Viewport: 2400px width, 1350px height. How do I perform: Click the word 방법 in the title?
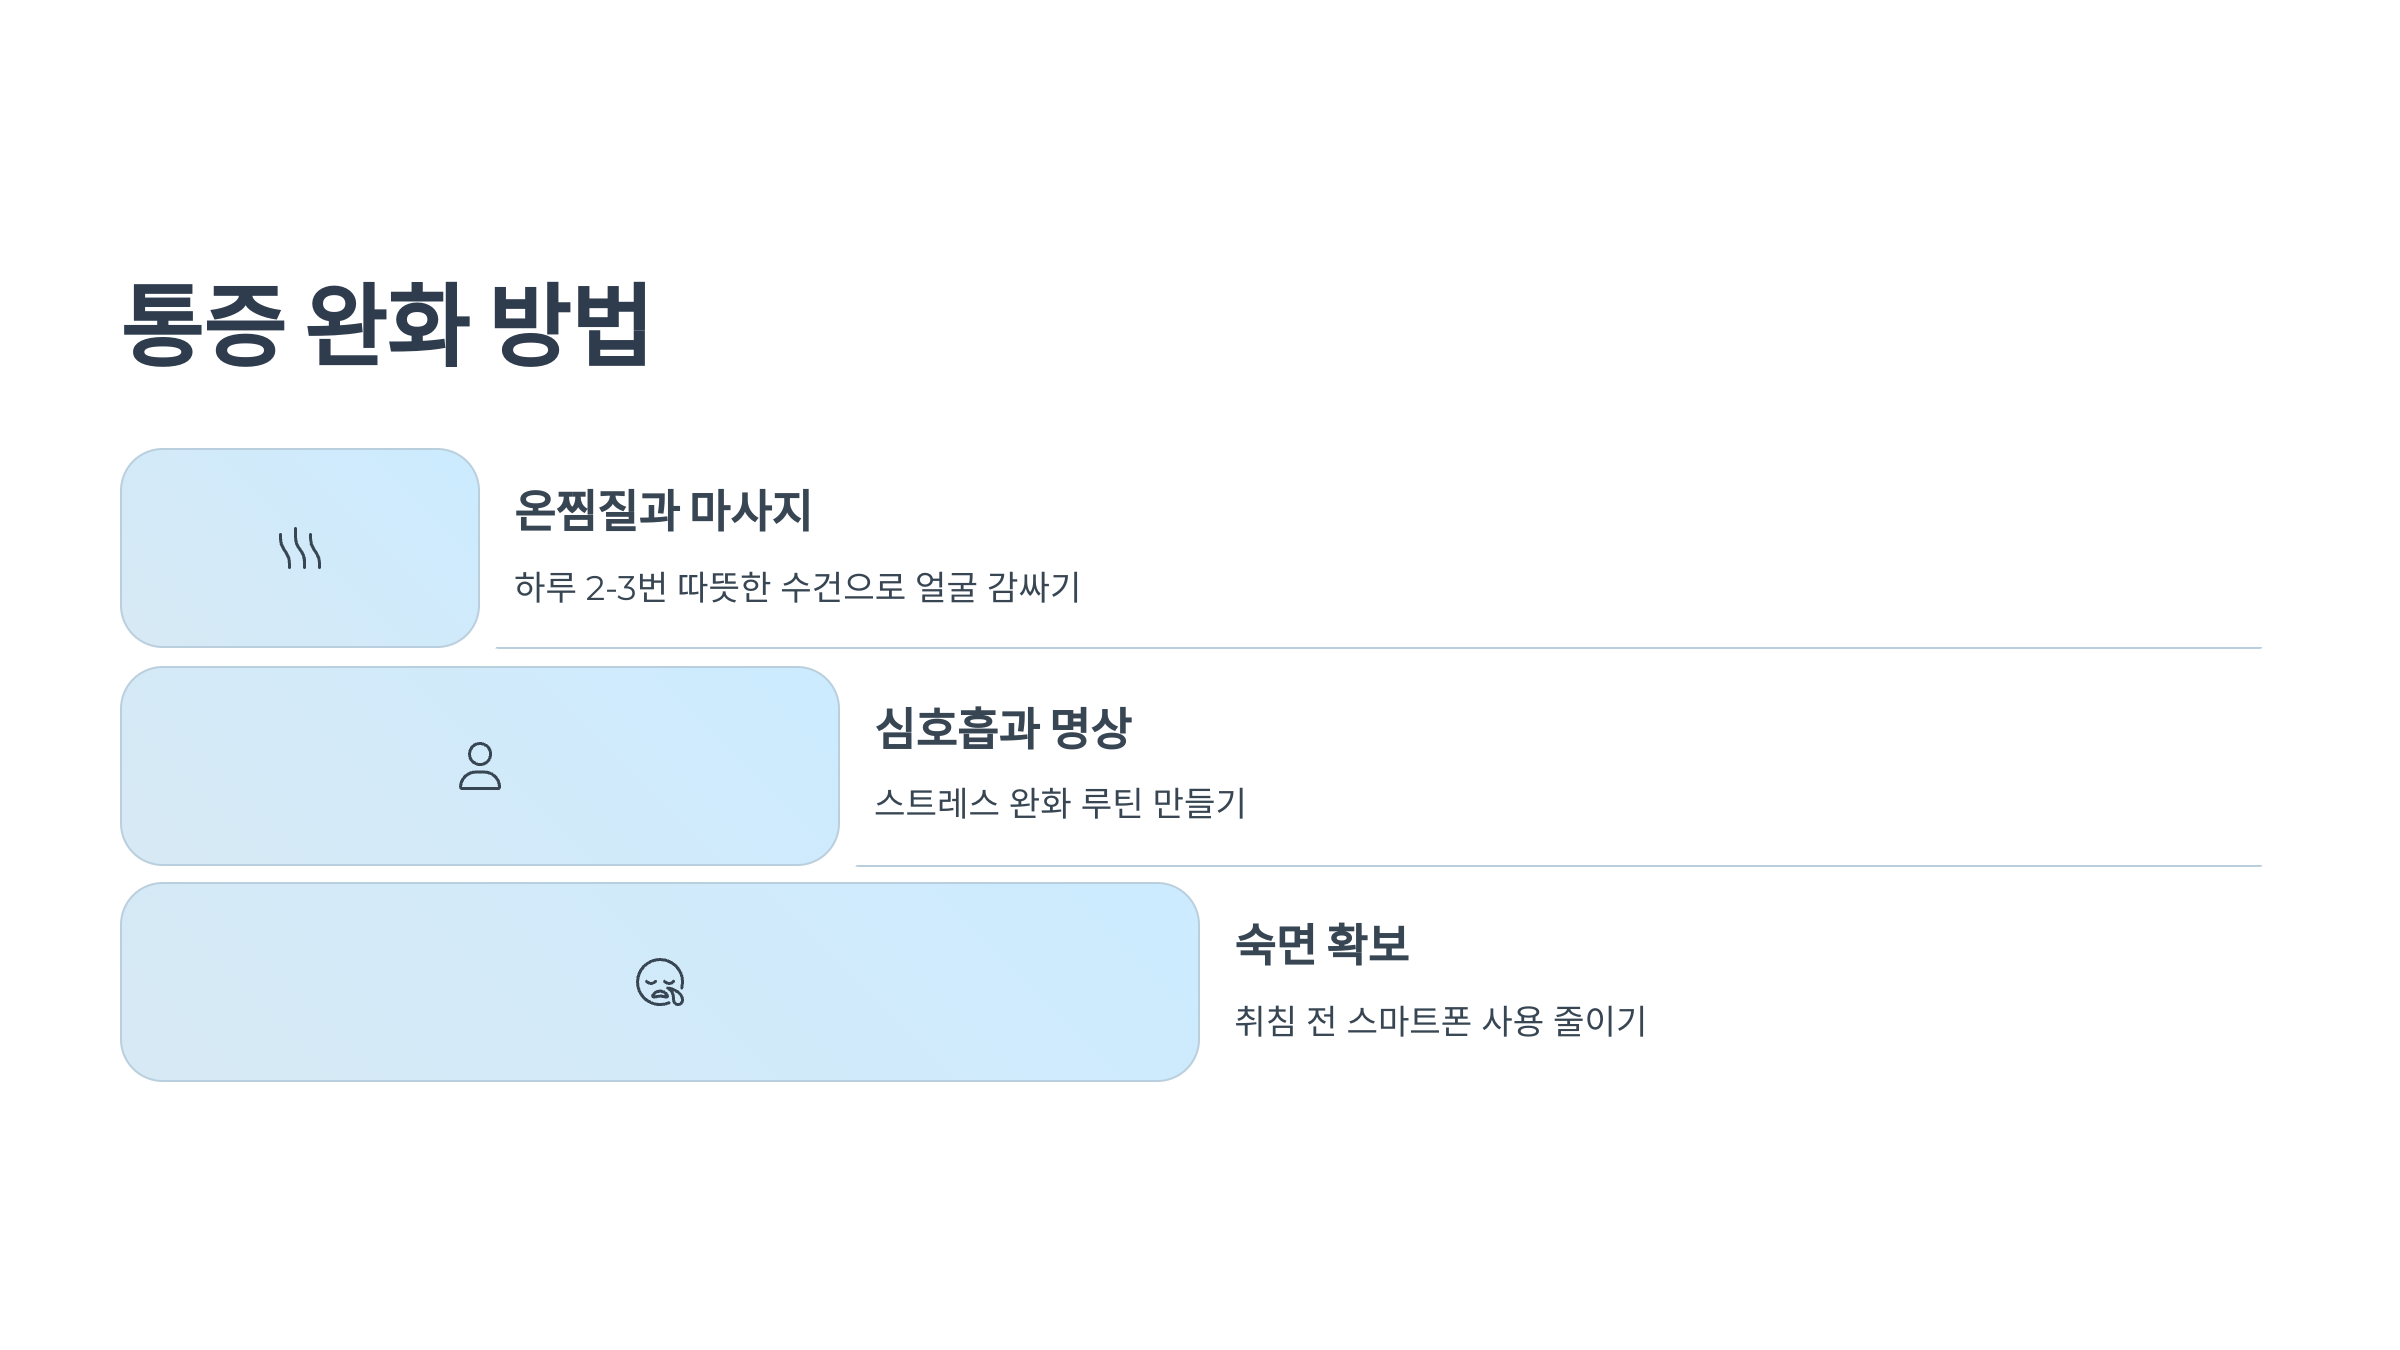tap(570, 324)
